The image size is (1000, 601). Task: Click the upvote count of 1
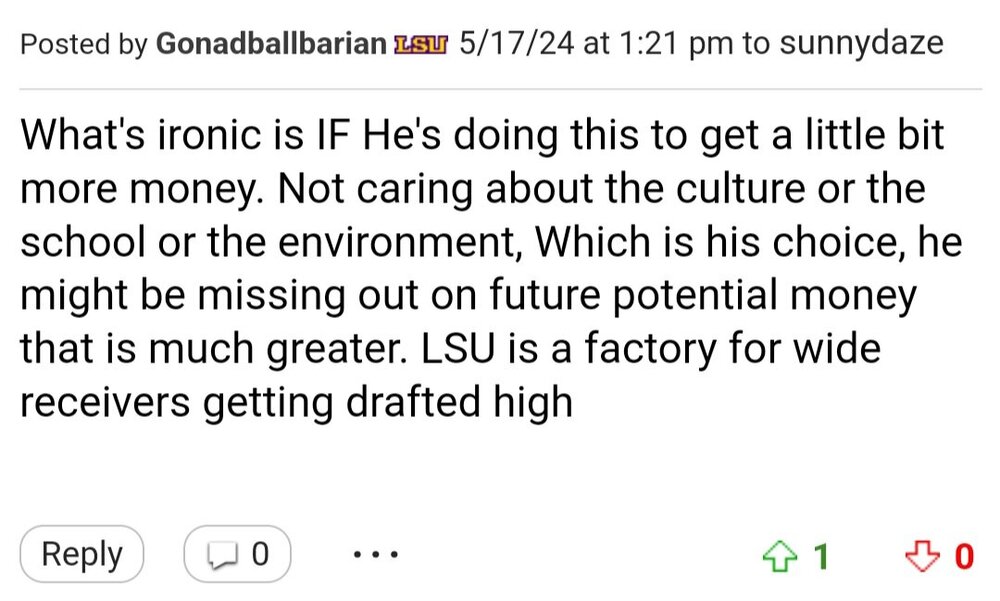click(820, 555)
